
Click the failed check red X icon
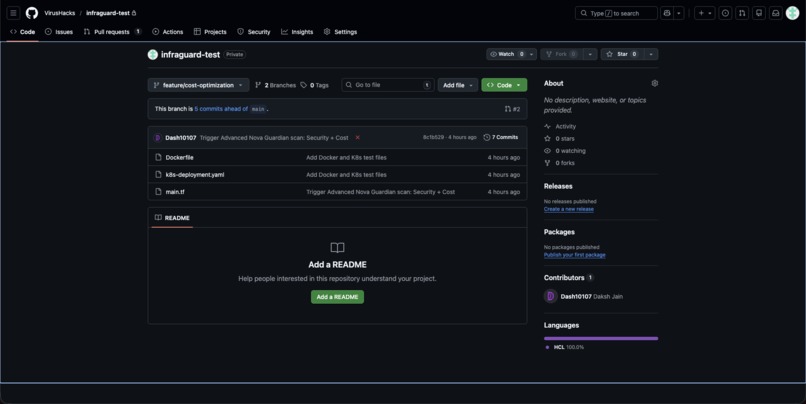click(x=357, y=138)
